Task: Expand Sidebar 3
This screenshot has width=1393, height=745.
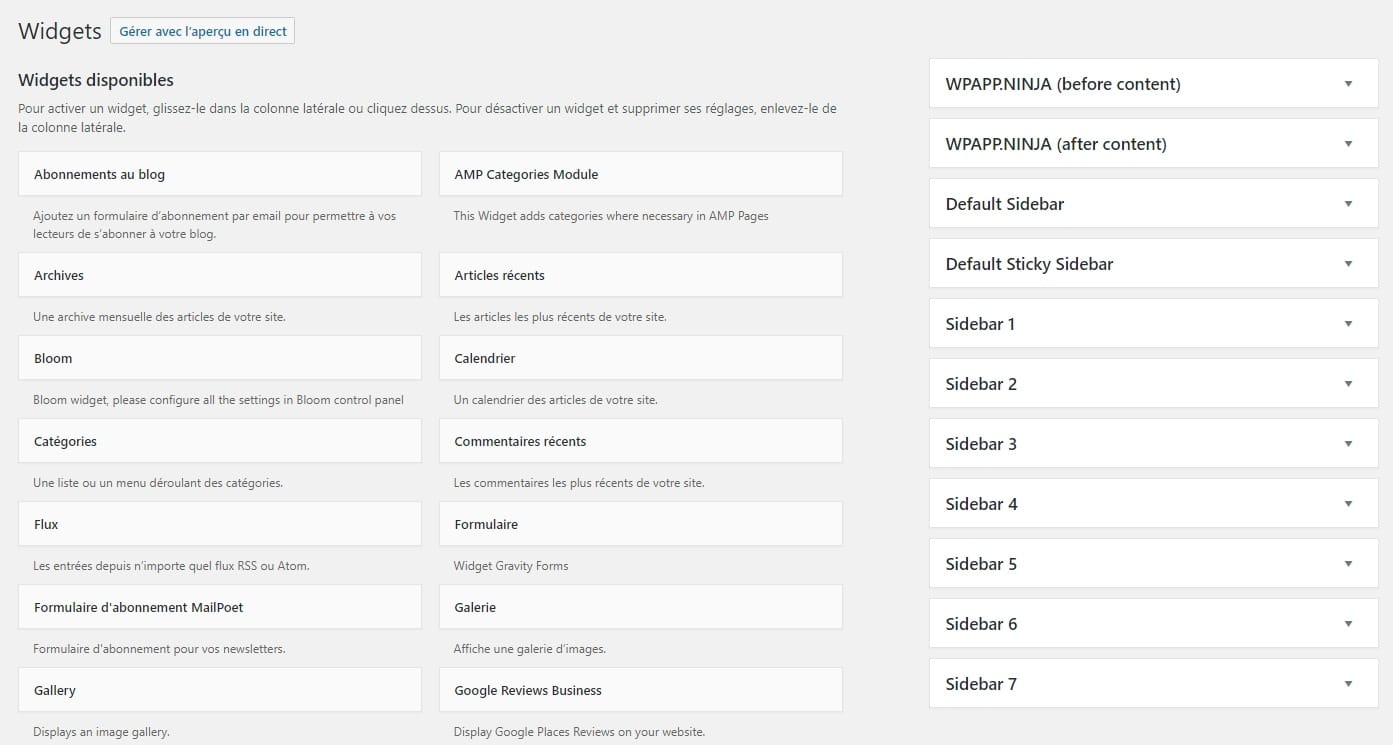Action: coord(1152,443)
